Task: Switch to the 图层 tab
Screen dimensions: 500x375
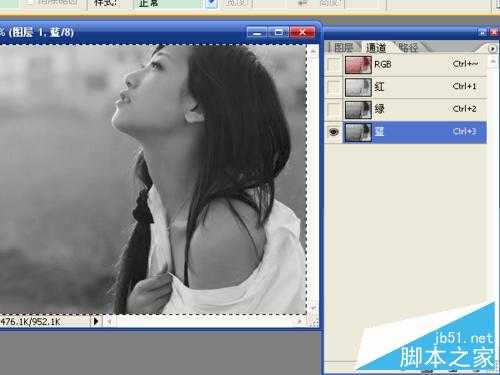Action: (x=343, y=47)
